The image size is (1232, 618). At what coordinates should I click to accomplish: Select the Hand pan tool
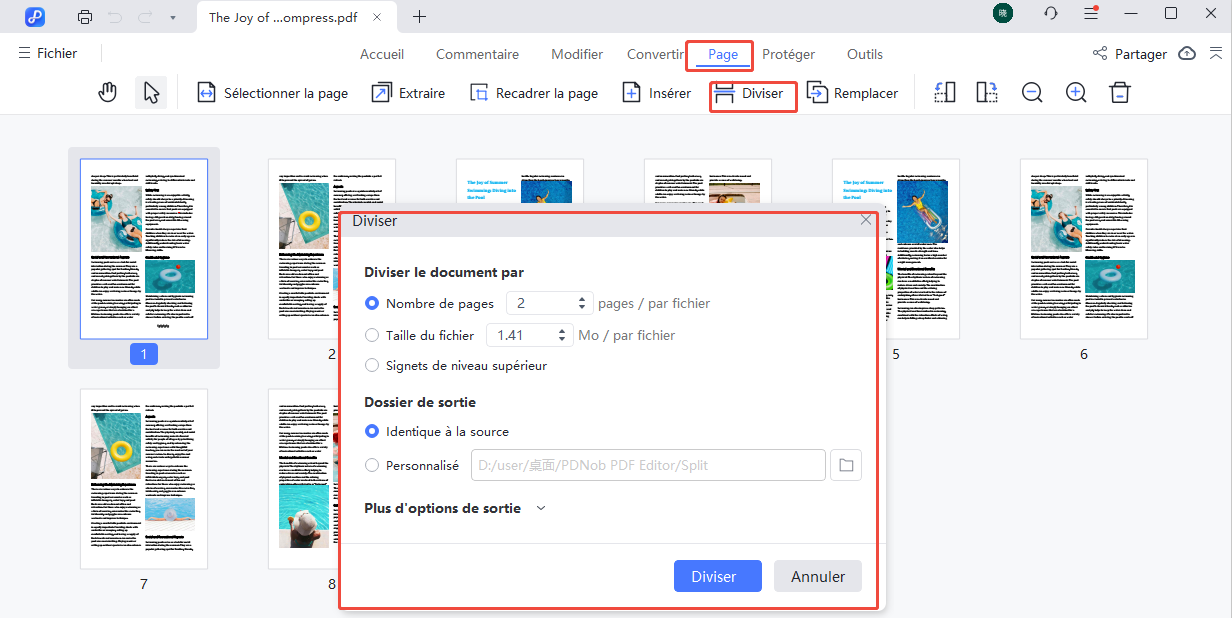click(108, 93)
